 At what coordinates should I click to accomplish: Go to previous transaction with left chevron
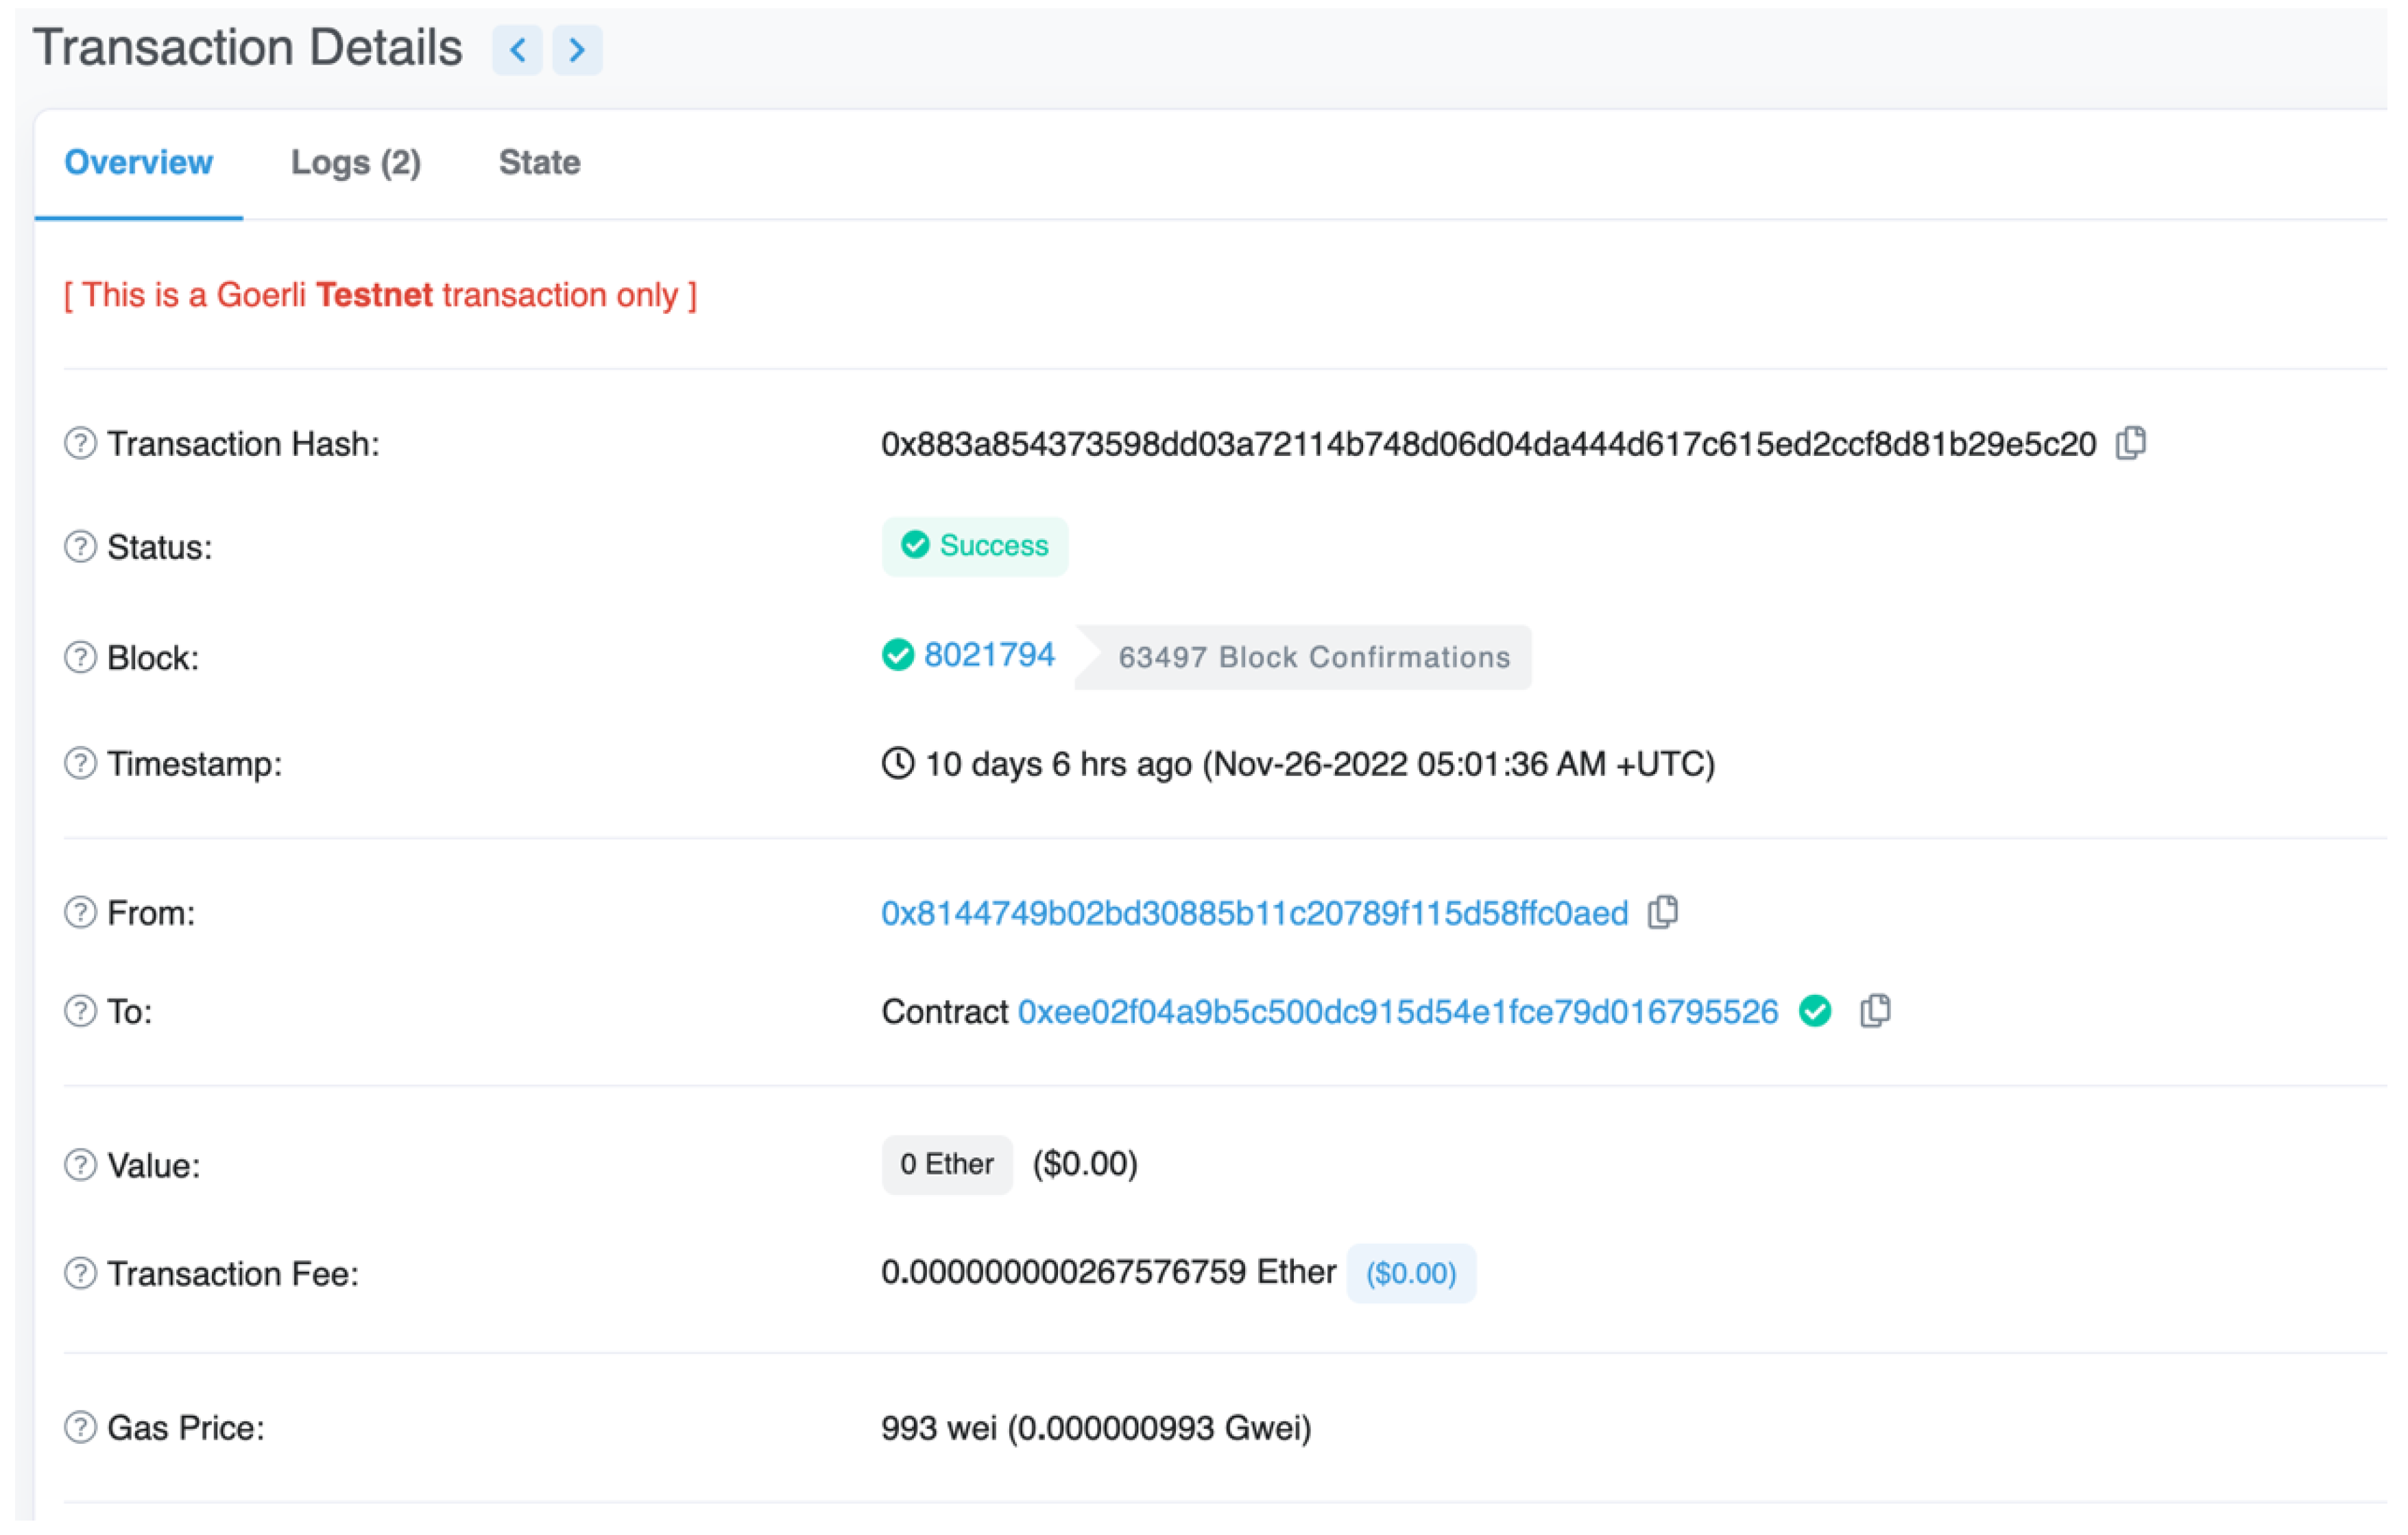click(x=517, y=50)
